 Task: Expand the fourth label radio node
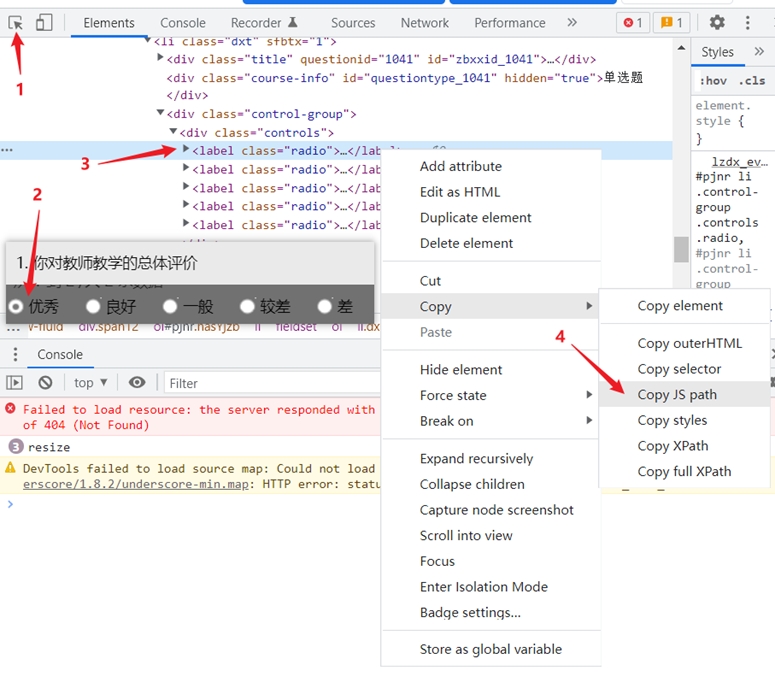pos(186,204)
